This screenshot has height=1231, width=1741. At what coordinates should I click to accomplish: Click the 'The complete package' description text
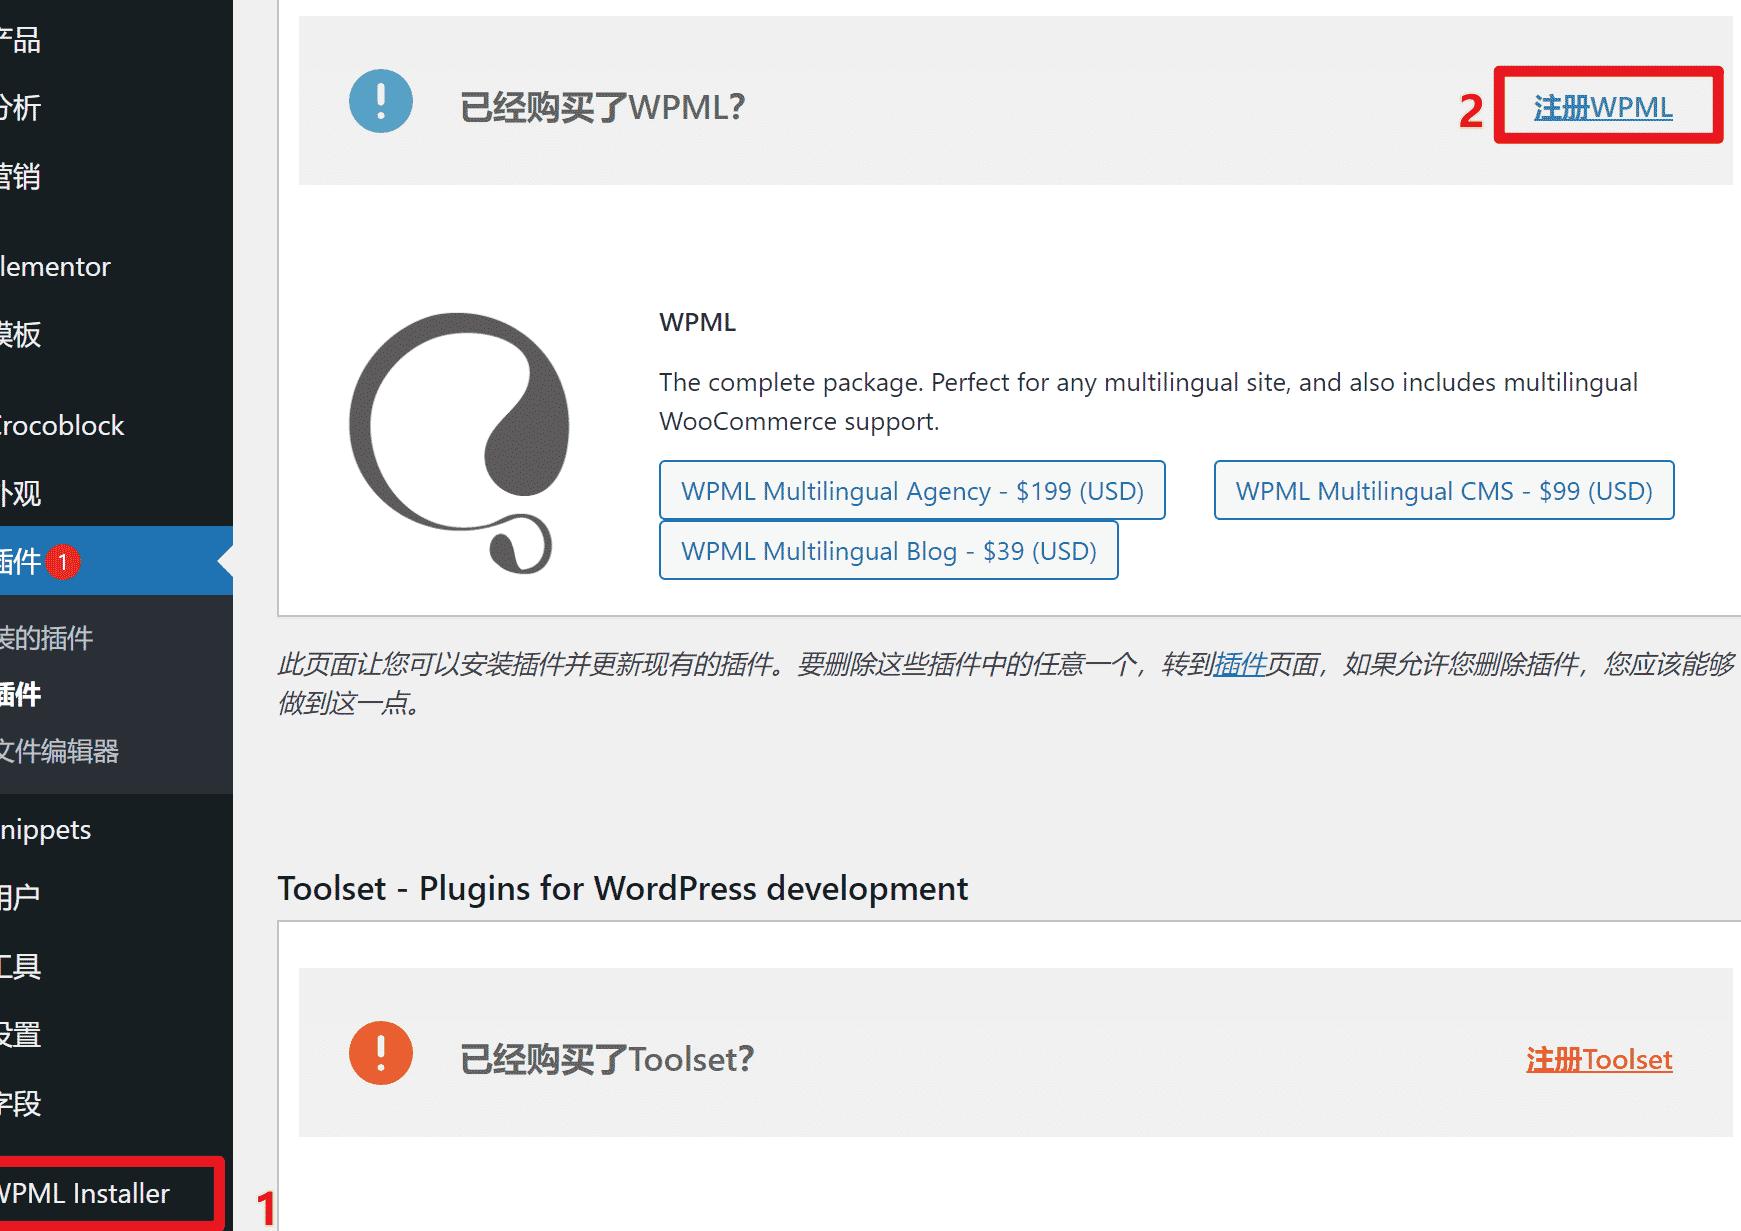click(x=1148, y=401)
